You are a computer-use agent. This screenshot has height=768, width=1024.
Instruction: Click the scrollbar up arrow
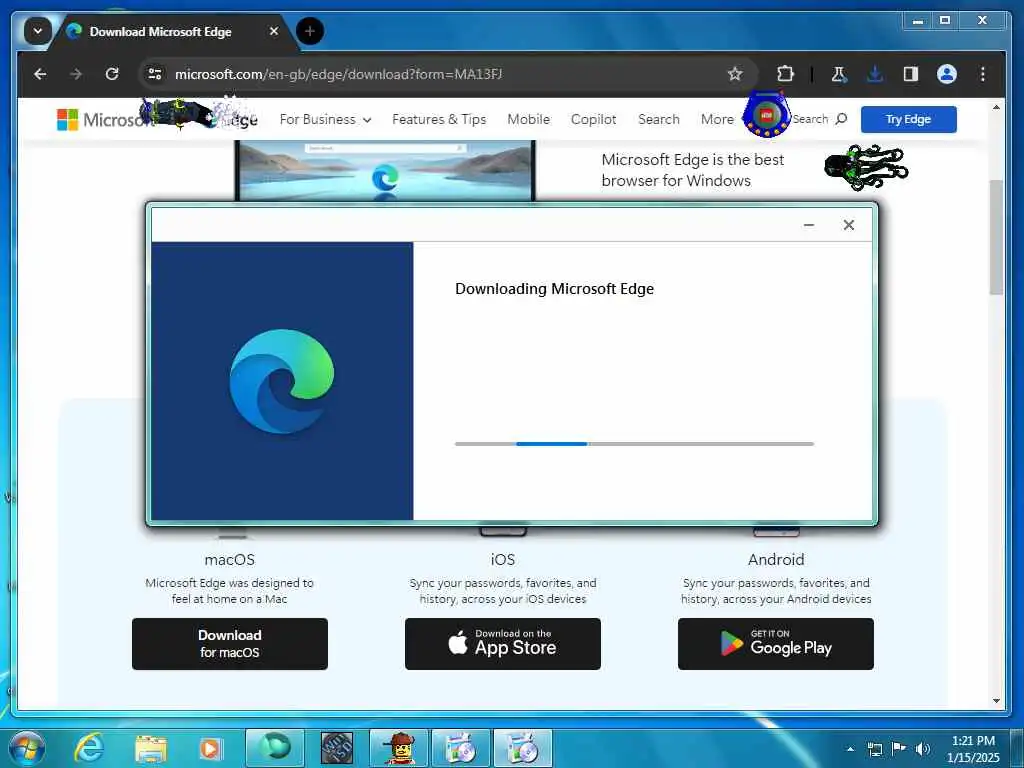[996, 107]
